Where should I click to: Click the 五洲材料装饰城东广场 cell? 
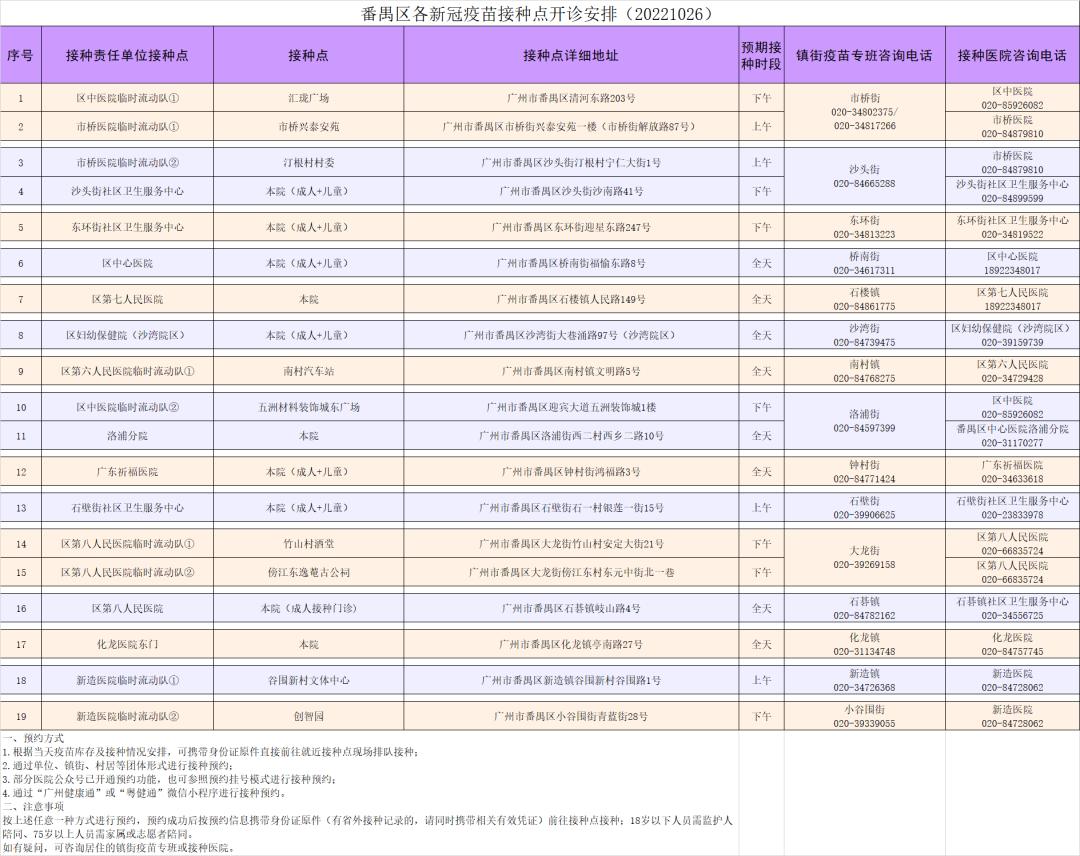[x=309, y=407]
